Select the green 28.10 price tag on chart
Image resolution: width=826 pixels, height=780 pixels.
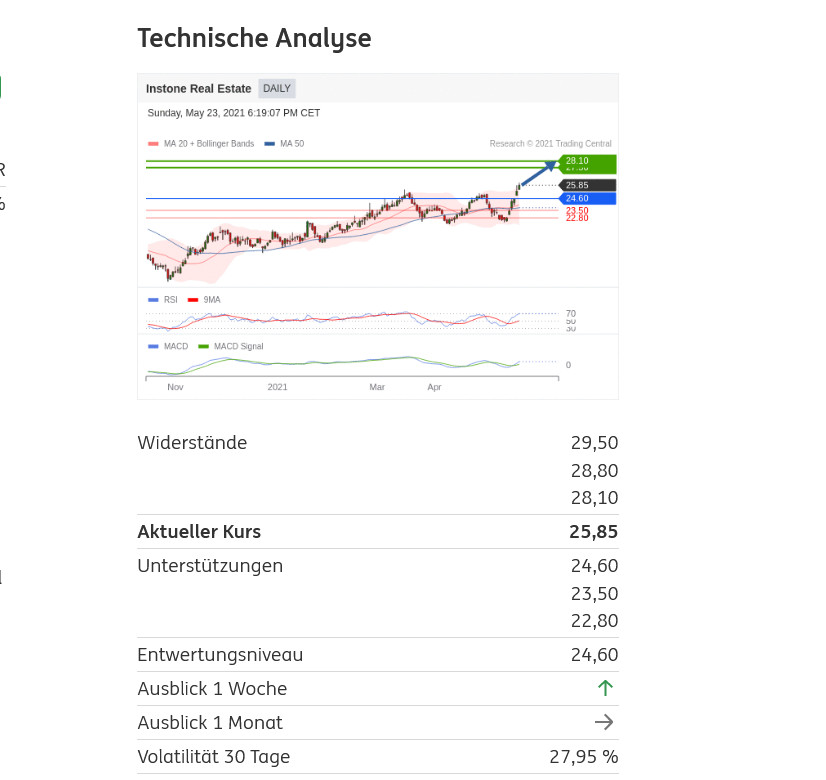click(588, 163)
